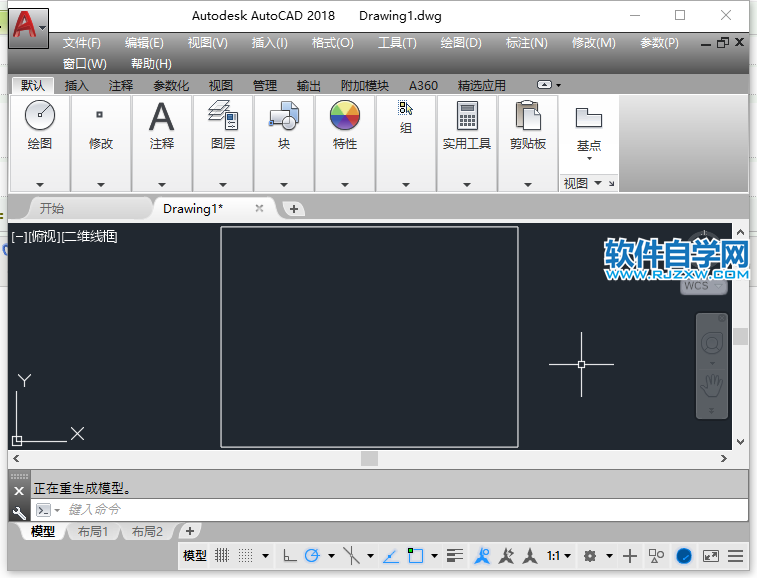Click the workspace switching gear icon
The width and height of the screenshot is (757, 578).
click(x=589, y=556)
